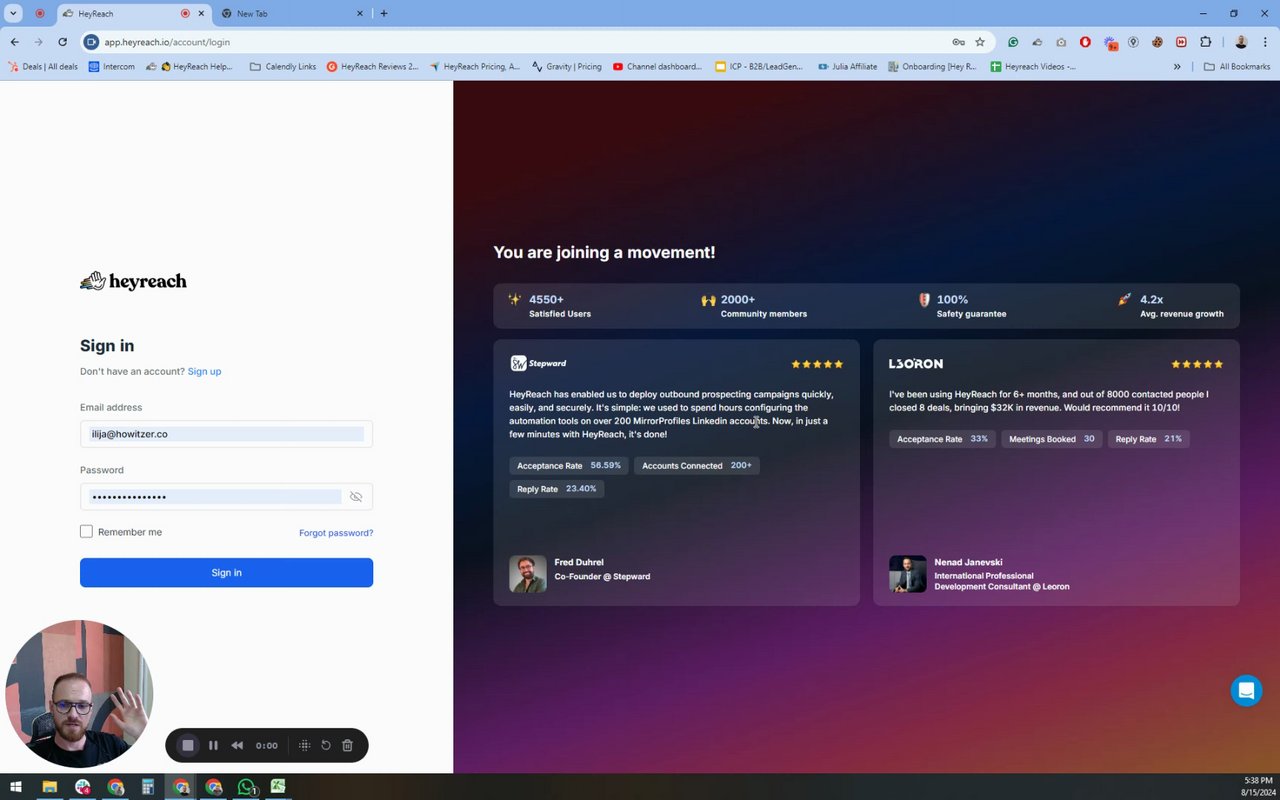Click the address bar URL

pos(167,42)
